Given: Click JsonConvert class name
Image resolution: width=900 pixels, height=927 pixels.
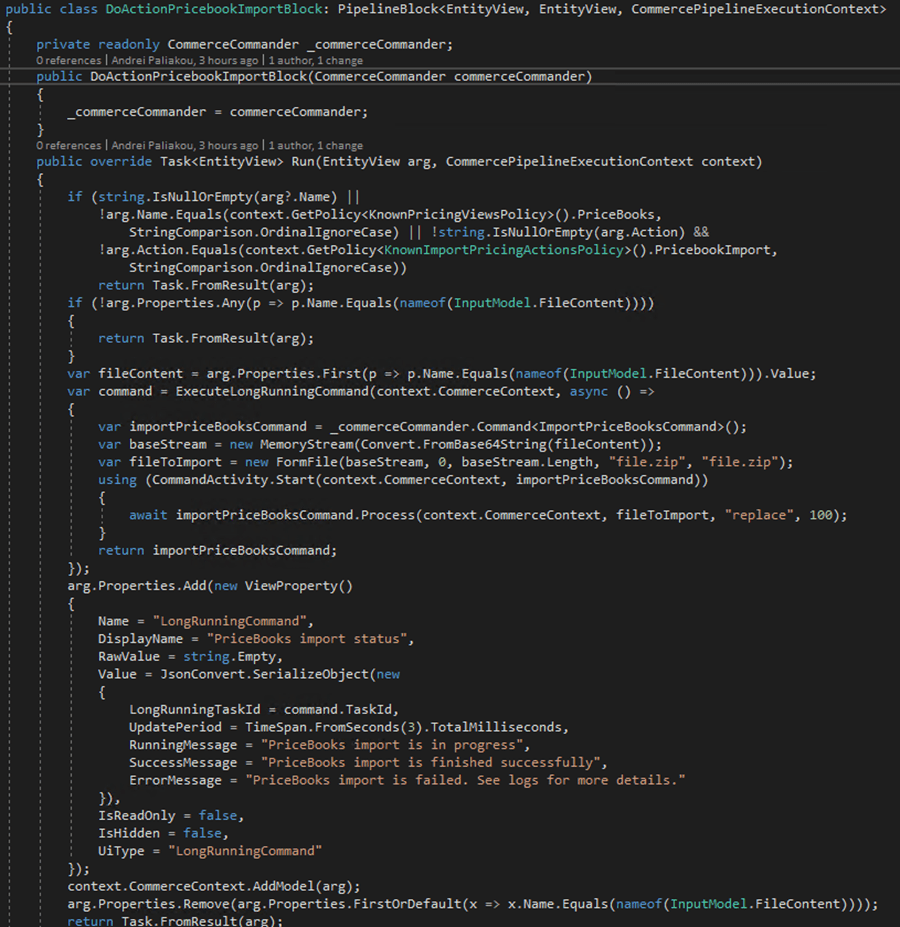Looking at the screenshot, I should [x=202, y=675].
